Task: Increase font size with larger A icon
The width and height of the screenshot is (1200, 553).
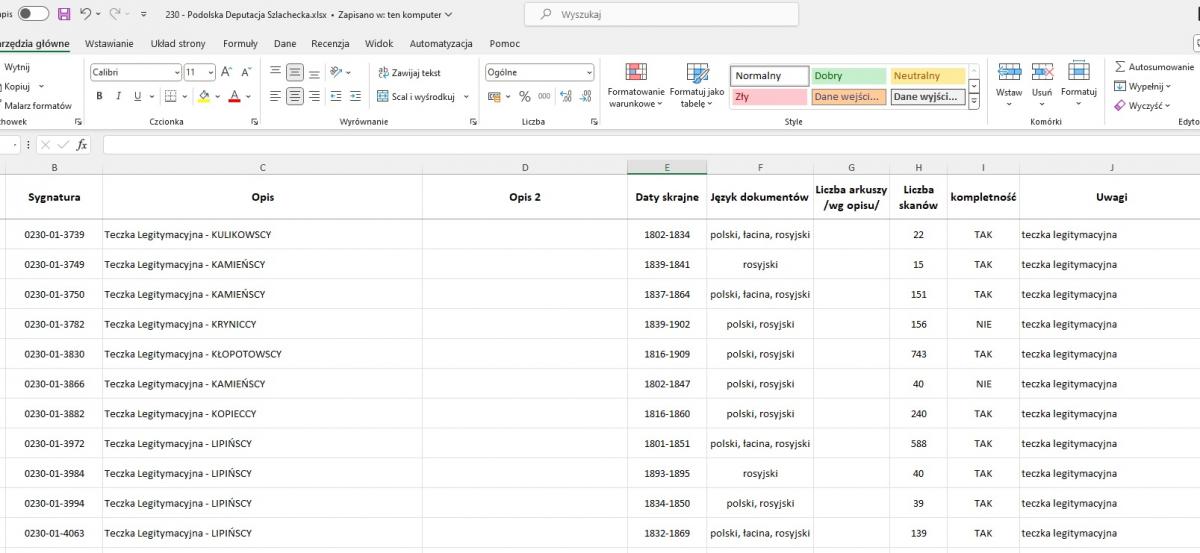Action: point(226,72)
